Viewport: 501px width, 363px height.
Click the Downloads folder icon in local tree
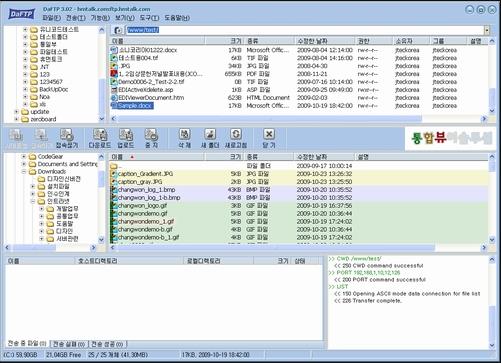tap(32, 171)
